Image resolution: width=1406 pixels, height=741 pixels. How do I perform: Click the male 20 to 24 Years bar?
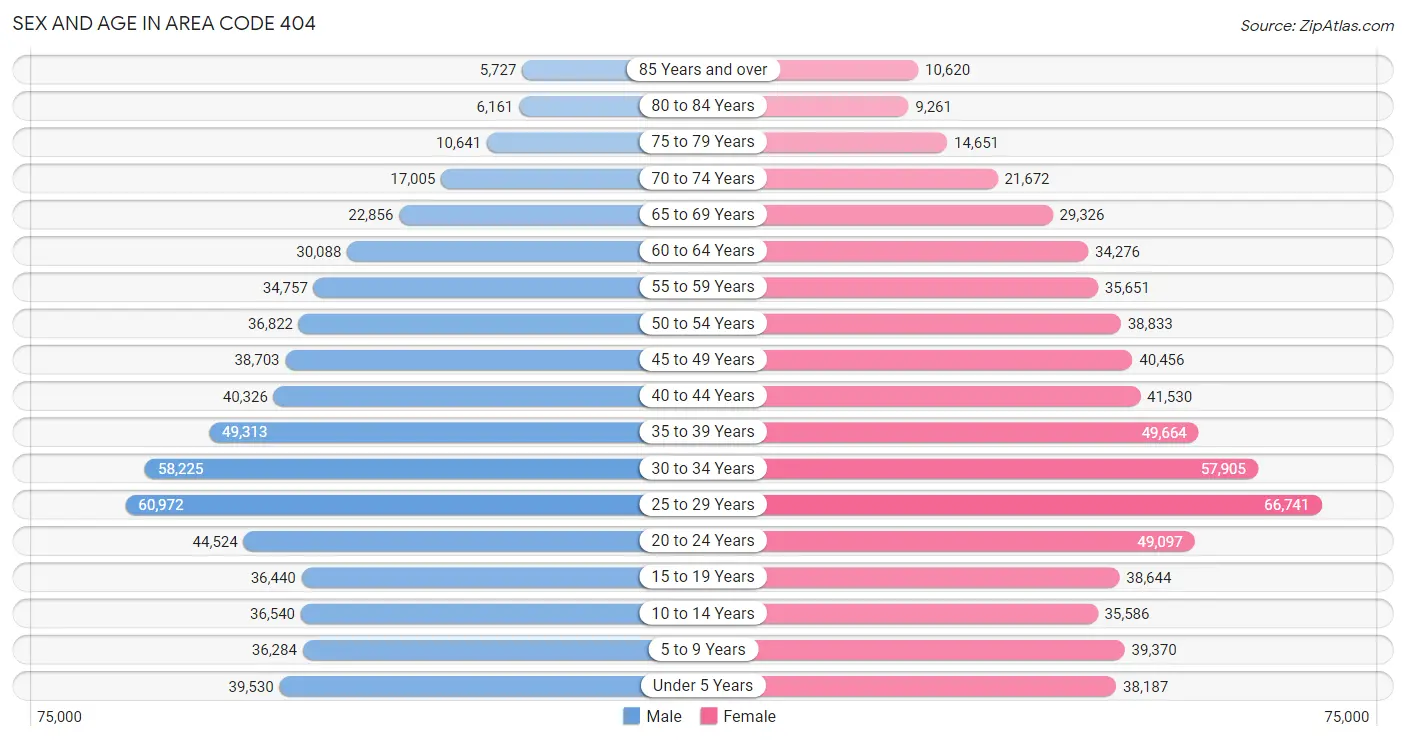(442, 541)
